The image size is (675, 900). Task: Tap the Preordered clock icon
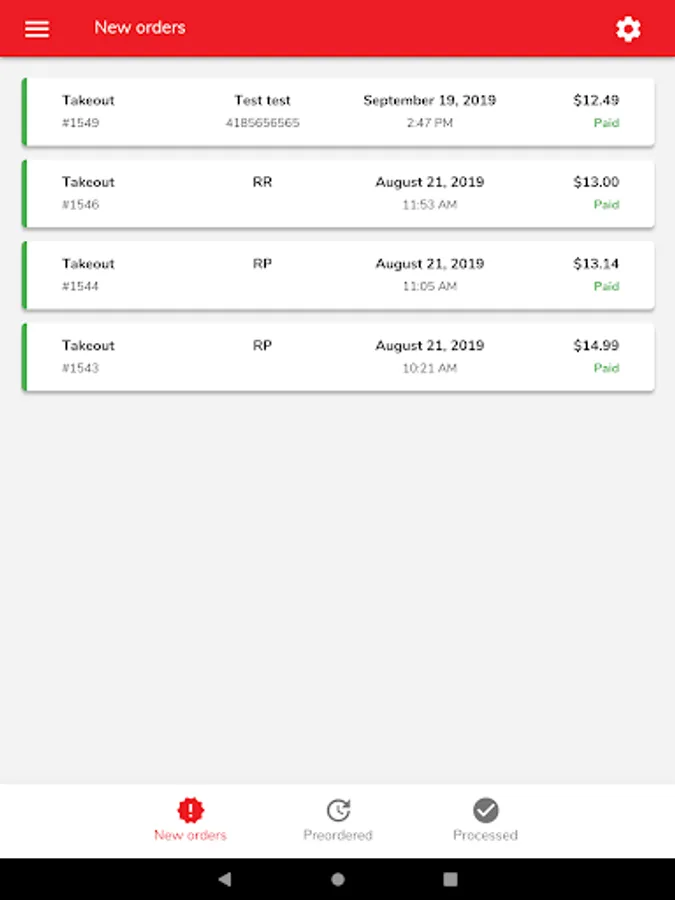pyautogui.click(x=337, y=810)
